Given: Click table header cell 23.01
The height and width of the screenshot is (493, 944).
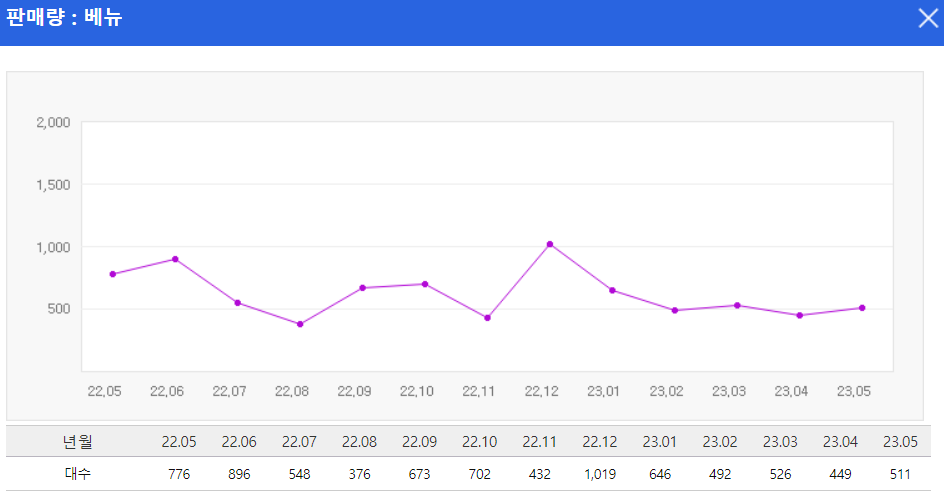Looking at the screenshot, I should [660, 442].
